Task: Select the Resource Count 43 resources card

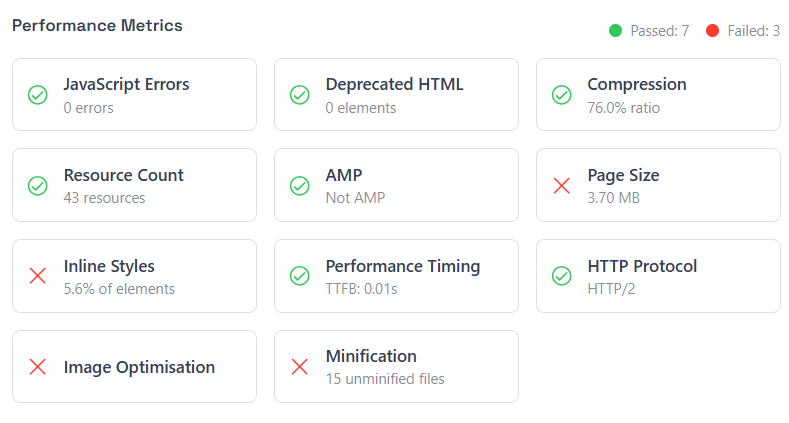Action: tap(134, 185)
